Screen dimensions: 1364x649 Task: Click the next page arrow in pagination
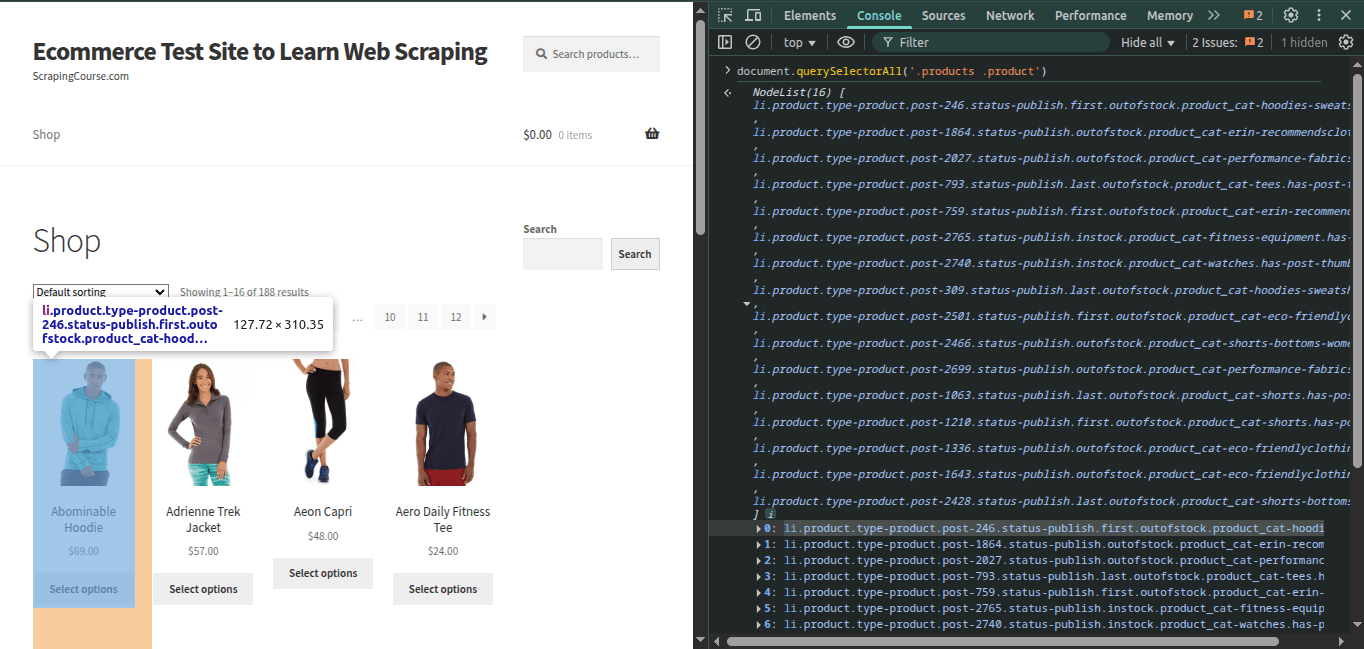point(485,317)
